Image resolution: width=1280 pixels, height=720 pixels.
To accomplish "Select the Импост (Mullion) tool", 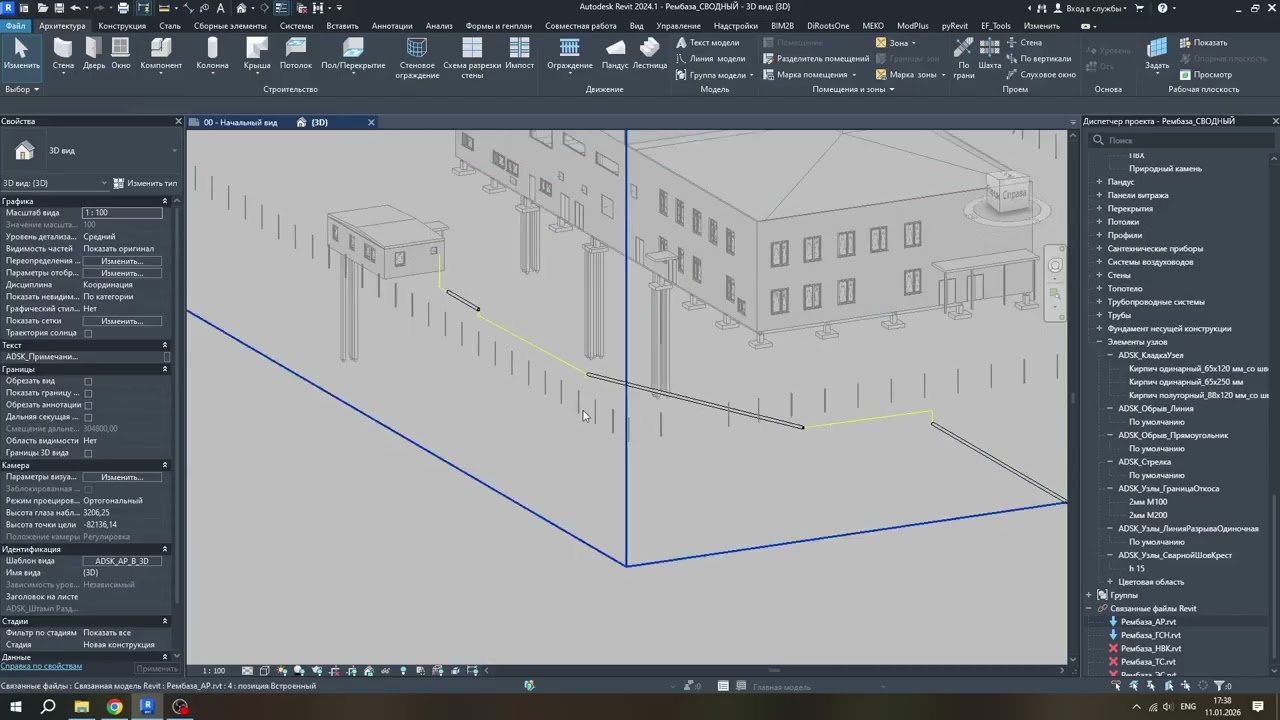I will click(x=520, y=53).
